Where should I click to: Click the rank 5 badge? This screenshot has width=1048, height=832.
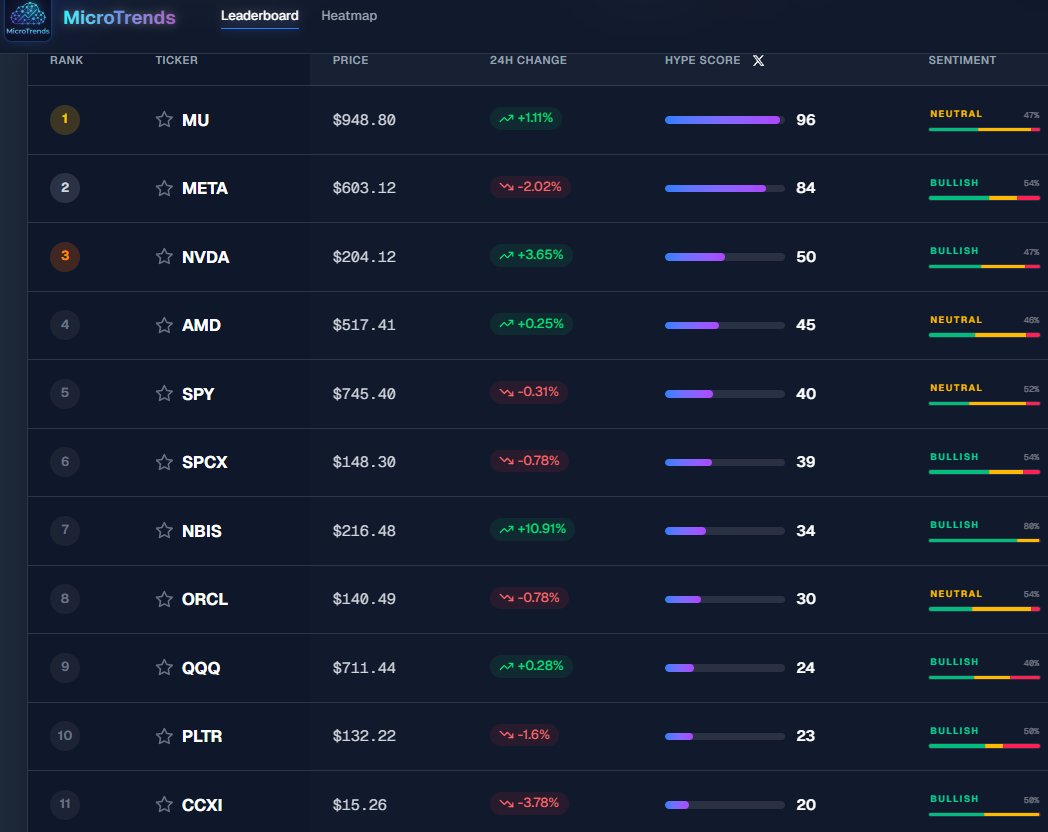[65, 393]
